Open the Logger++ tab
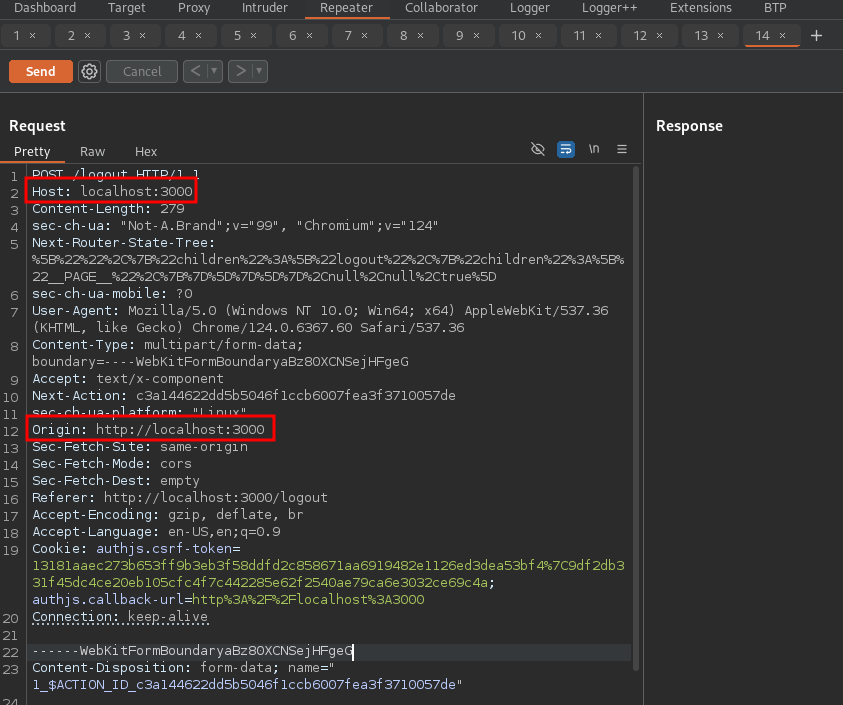 (x=609, y=8)
